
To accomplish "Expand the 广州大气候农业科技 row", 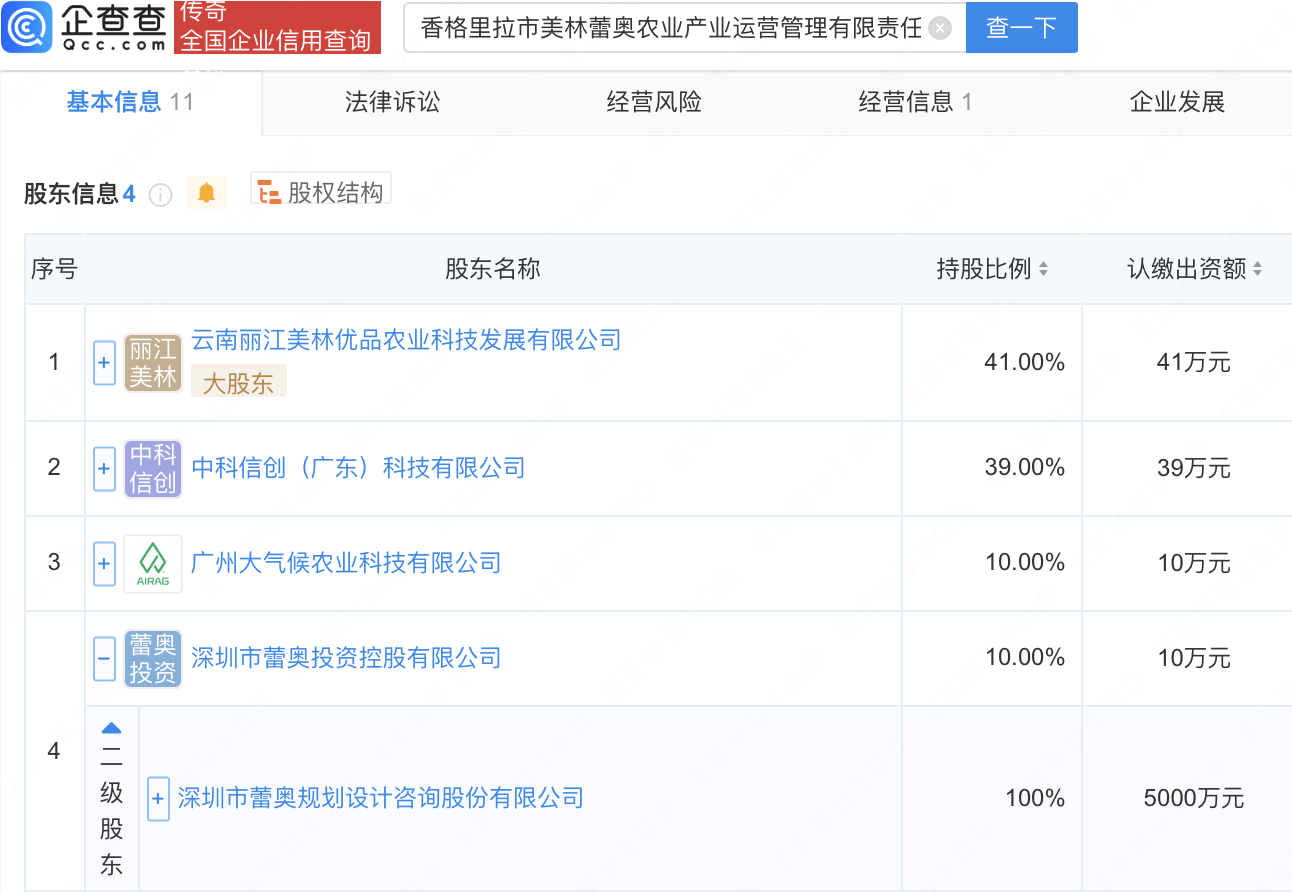I will 104,563.
